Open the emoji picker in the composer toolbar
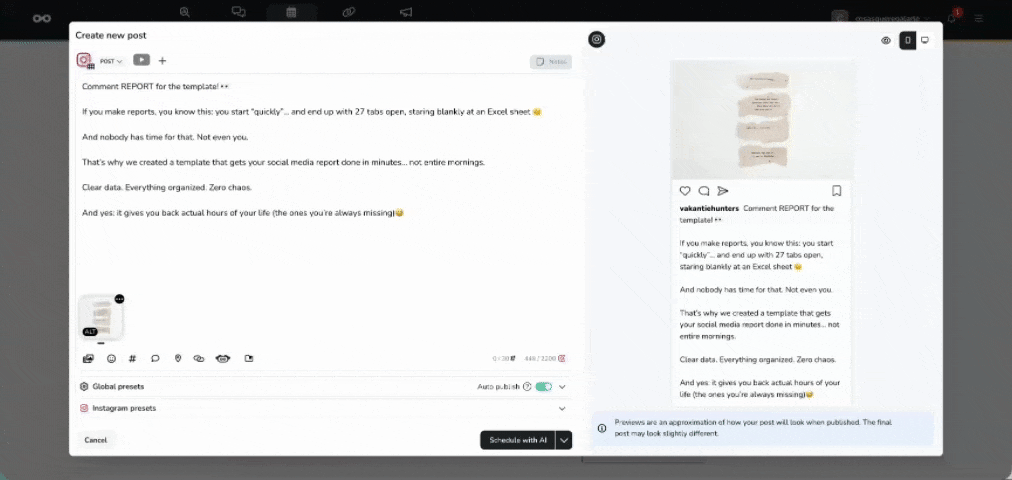1012x480 pixels. [111, 359]
